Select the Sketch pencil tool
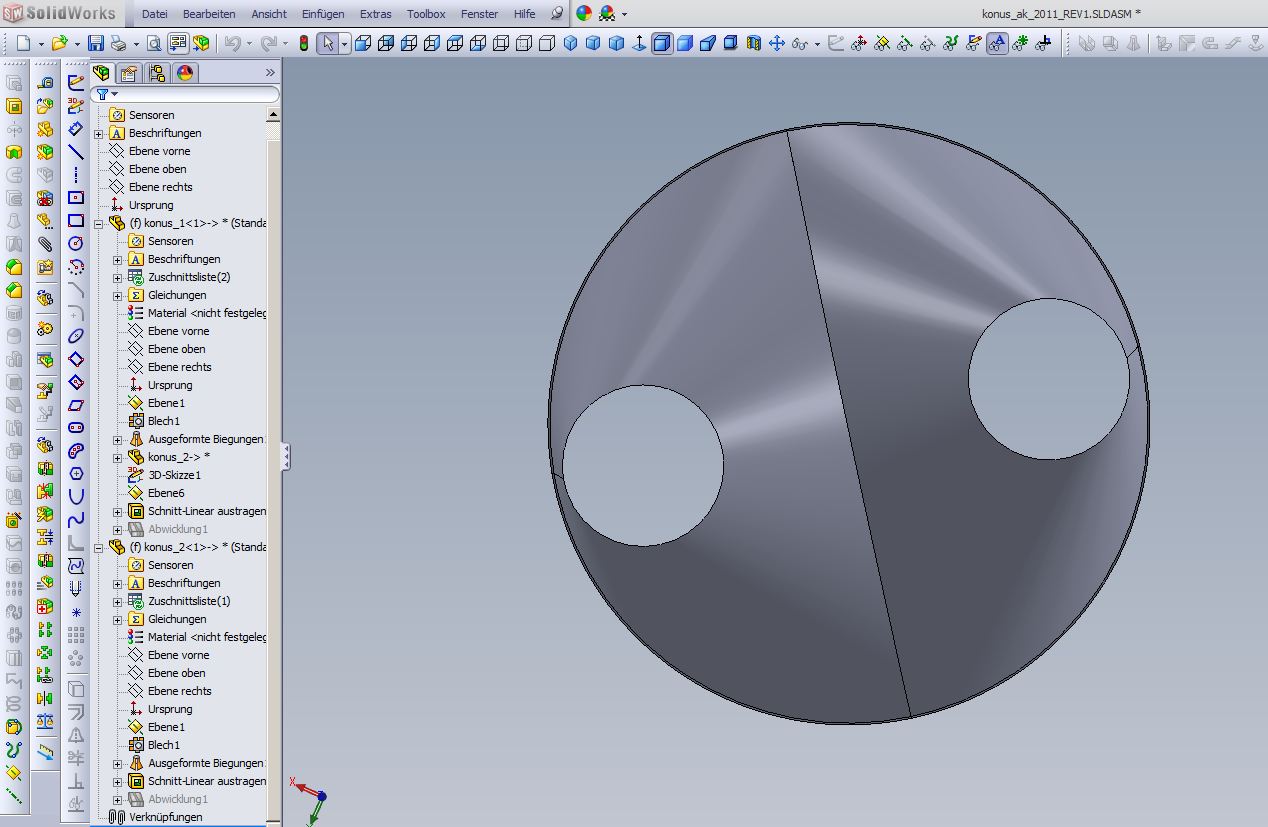 point(76,84)
